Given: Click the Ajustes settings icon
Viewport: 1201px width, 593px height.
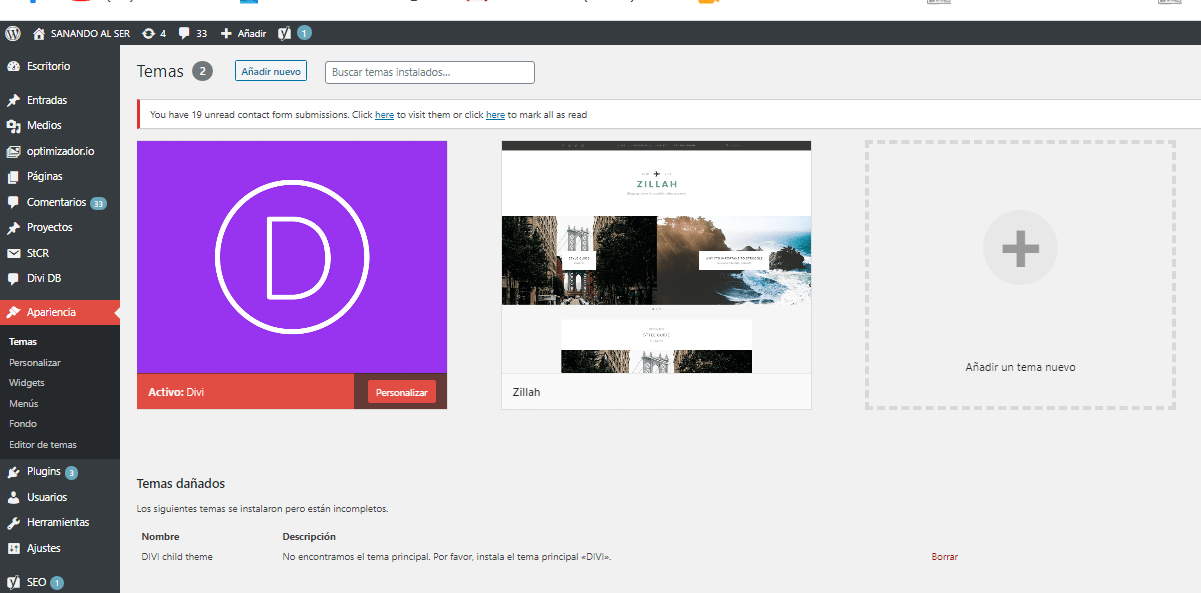Looking at the screenshot, I should [x=13, y=548].
